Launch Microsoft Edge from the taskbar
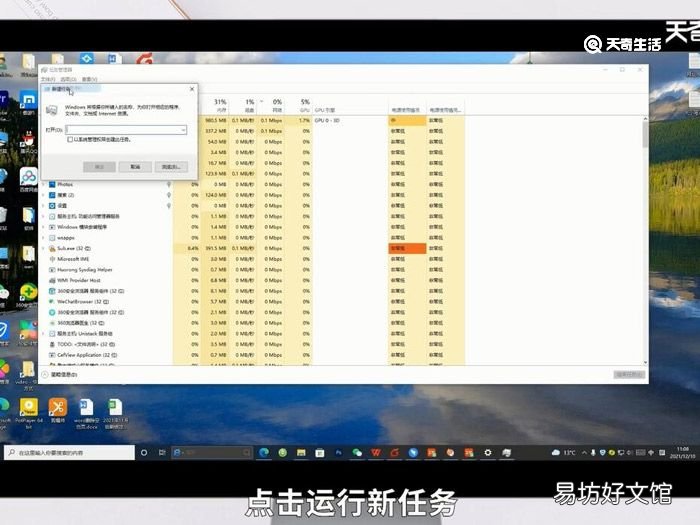This screenshot has height=525, width=700. click(x=264, y=453)
